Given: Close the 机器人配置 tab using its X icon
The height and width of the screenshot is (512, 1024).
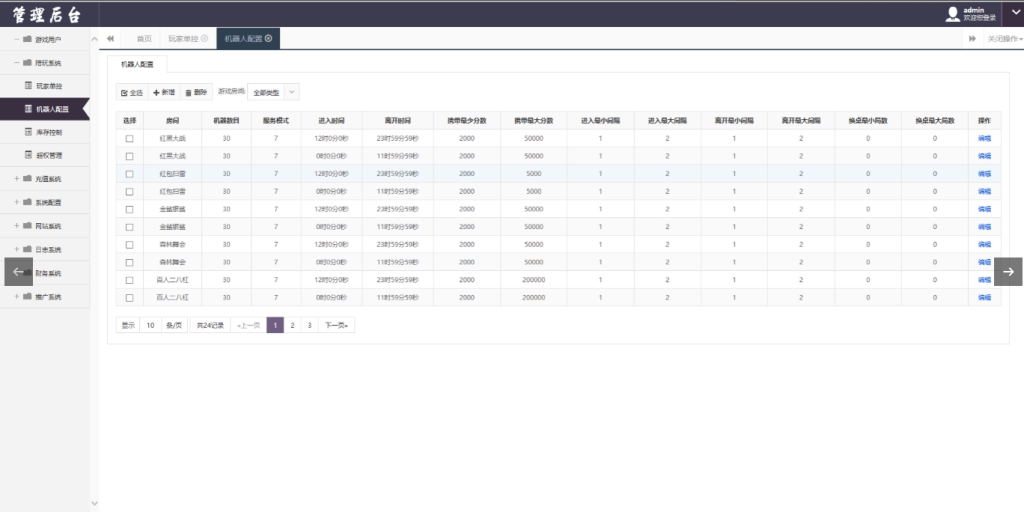Looking at the screenshot, I should 268,38.
